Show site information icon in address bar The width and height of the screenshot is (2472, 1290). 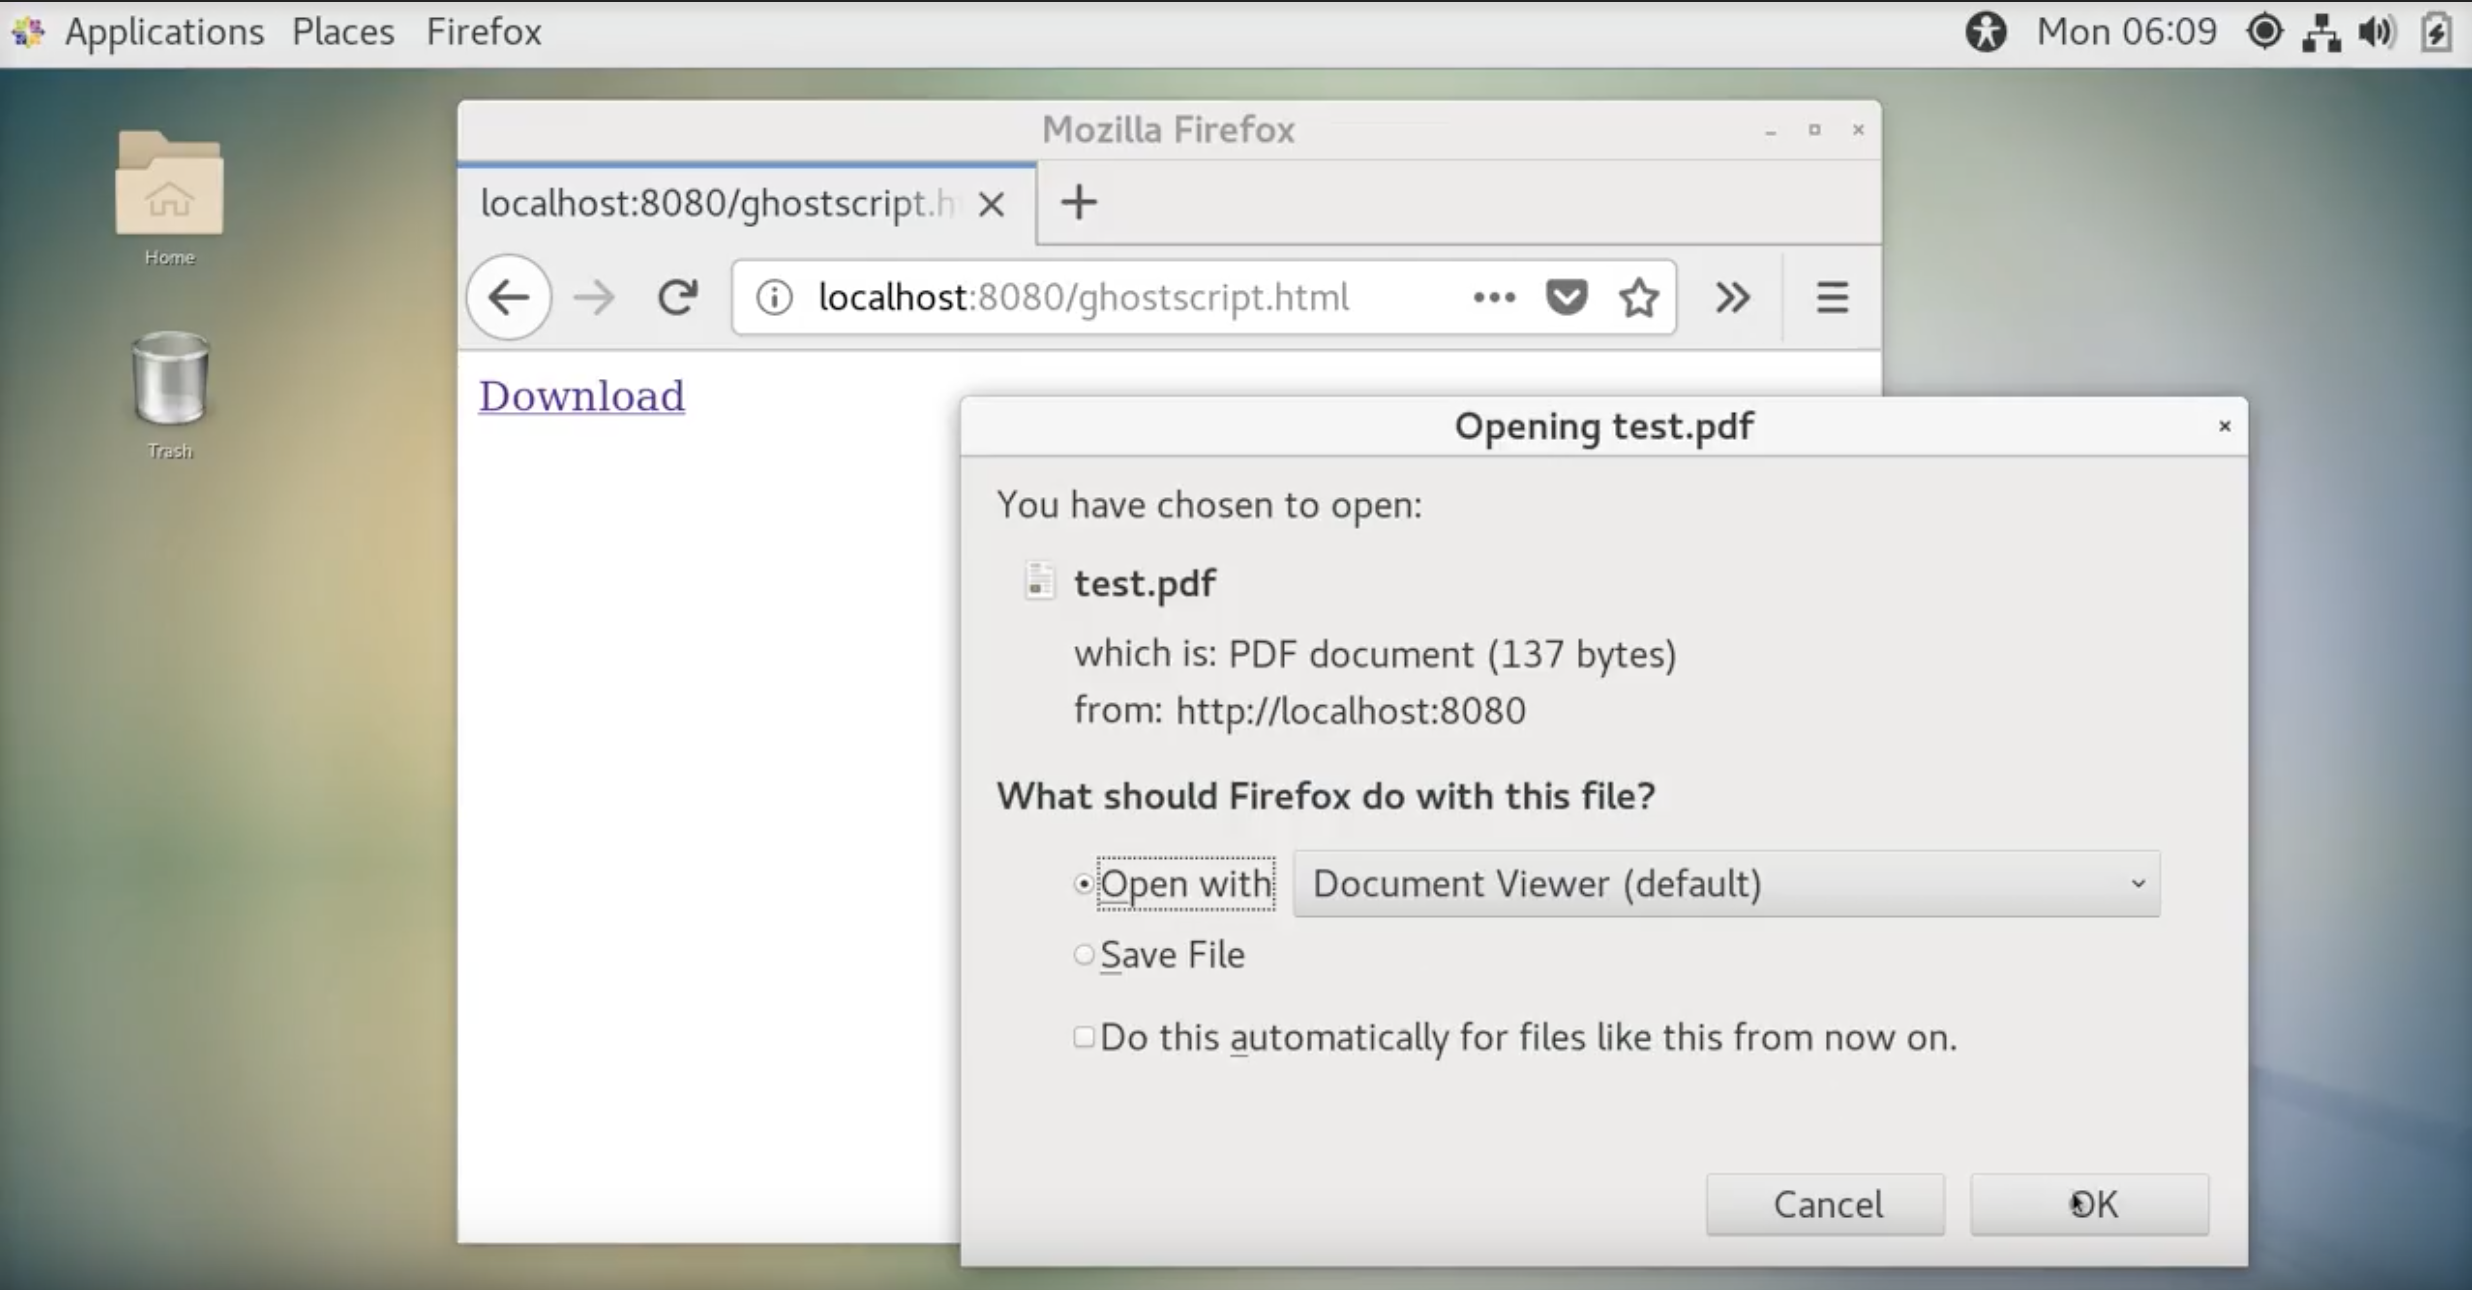pos(774,297)
